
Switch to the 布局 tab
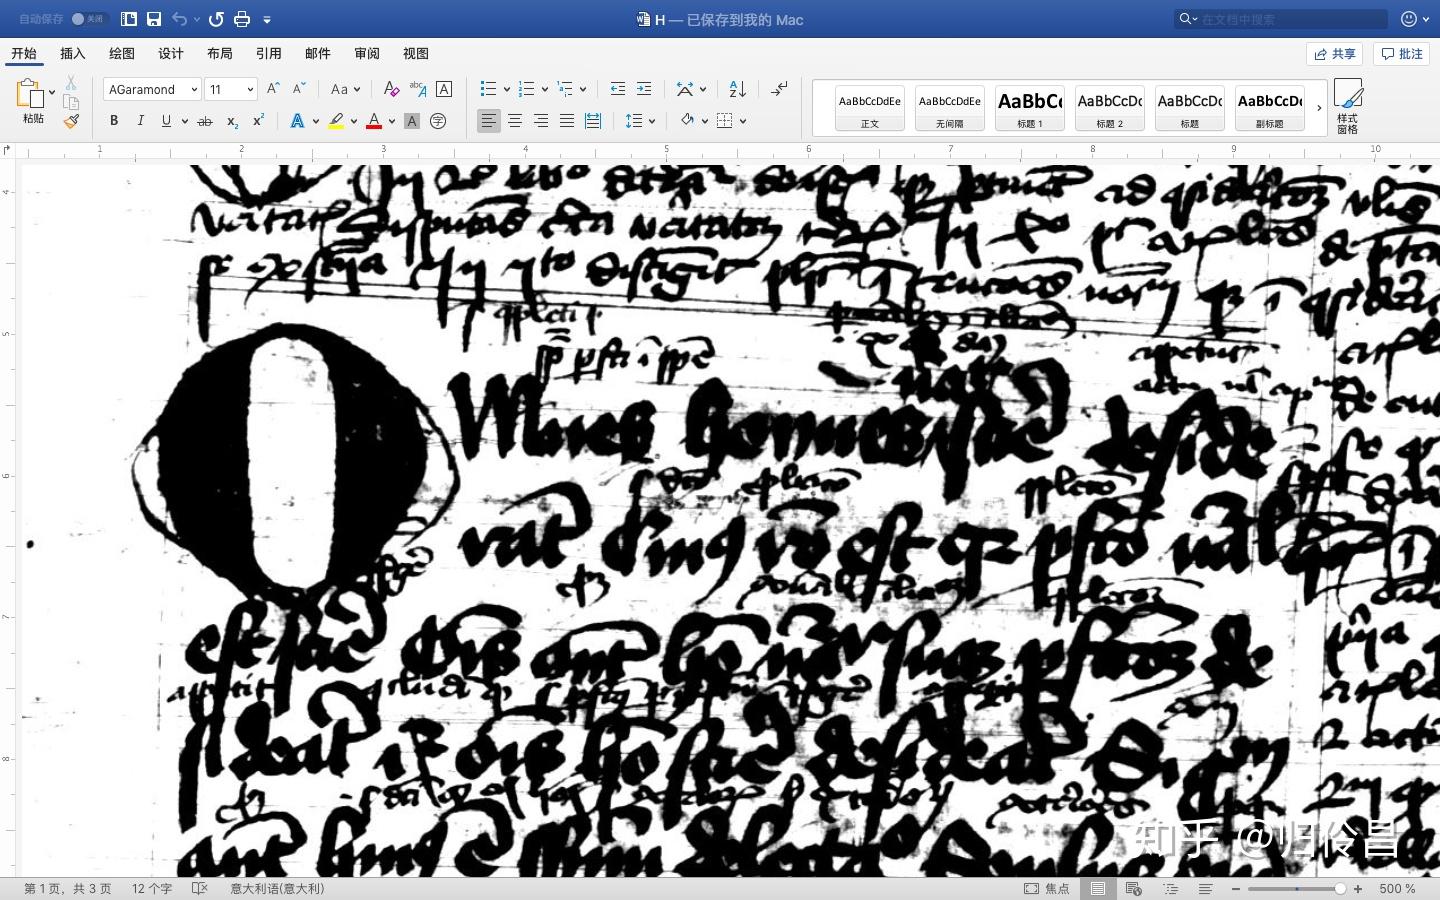(220, 54)
